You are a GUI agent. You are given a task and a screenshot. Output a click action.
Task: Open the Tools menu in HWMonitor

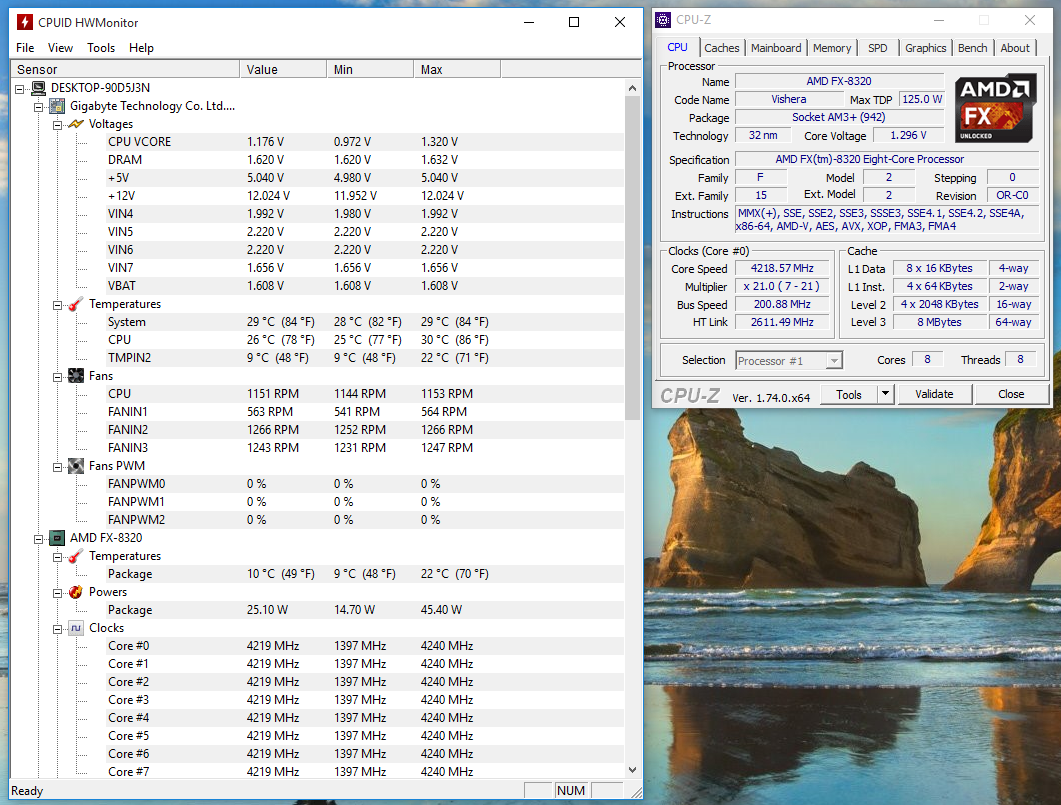pyautogui.click(x=101, y=48)
